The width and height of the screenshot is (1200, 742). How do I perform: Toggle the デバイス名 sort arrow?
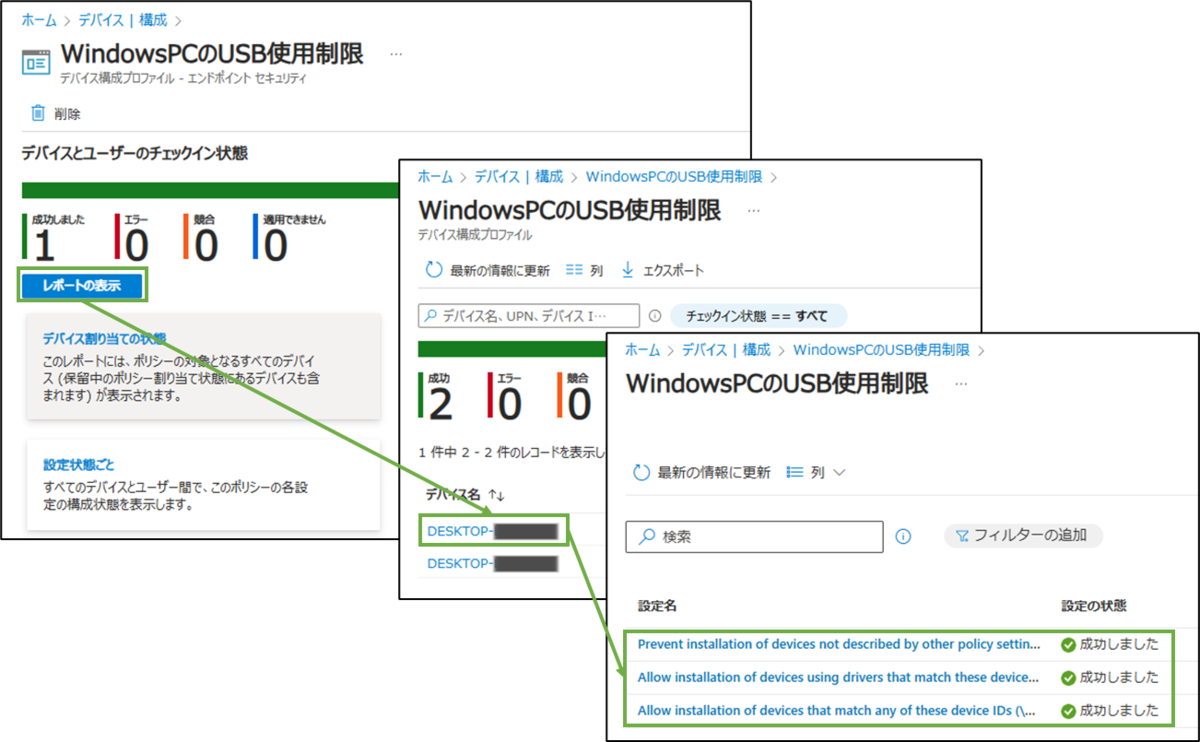tap(497, 492)
